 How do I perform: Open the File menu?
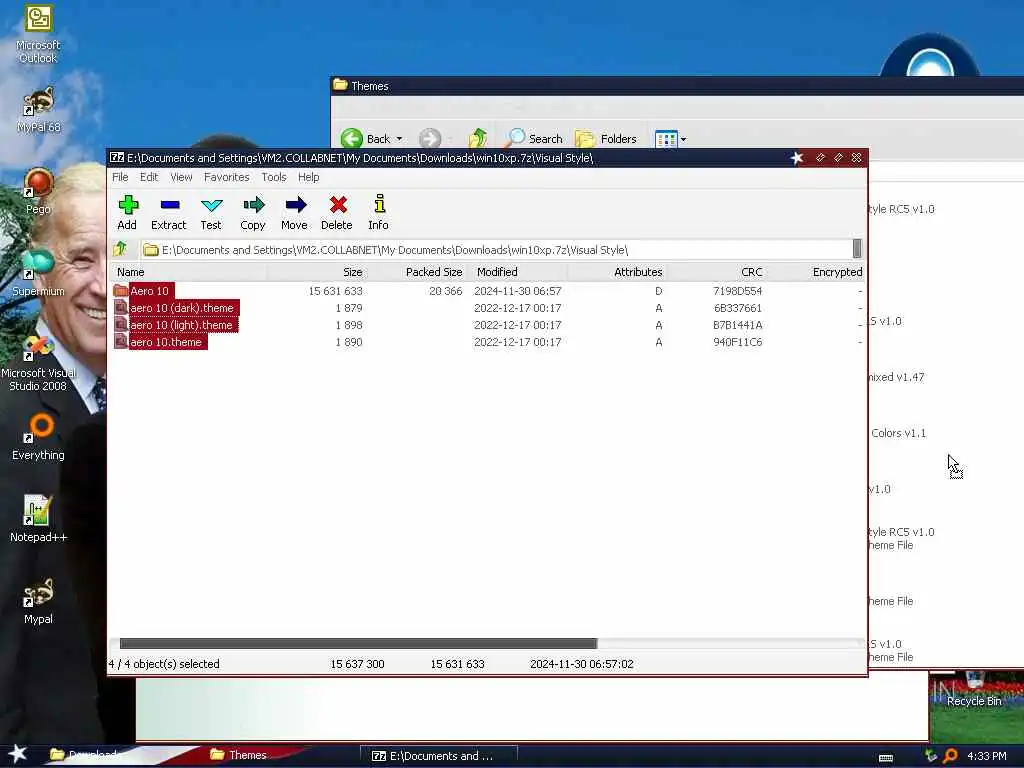click(x=120, y=177)
